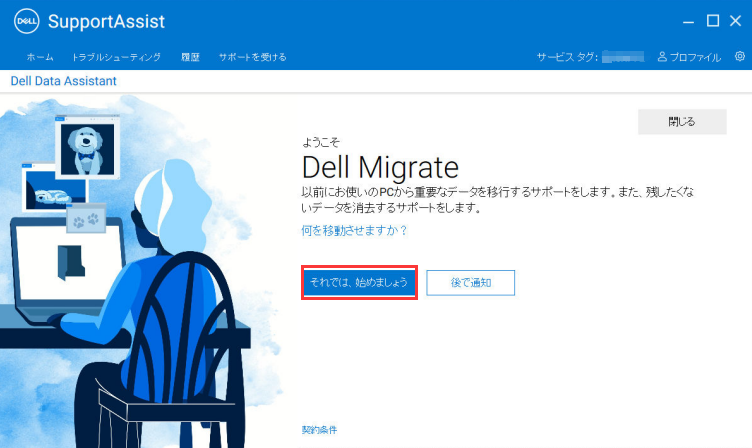Click the それでは、始めましょう button
Image resolution: width=752 pixels, height=448 pixels.
(x=359, y=283)
